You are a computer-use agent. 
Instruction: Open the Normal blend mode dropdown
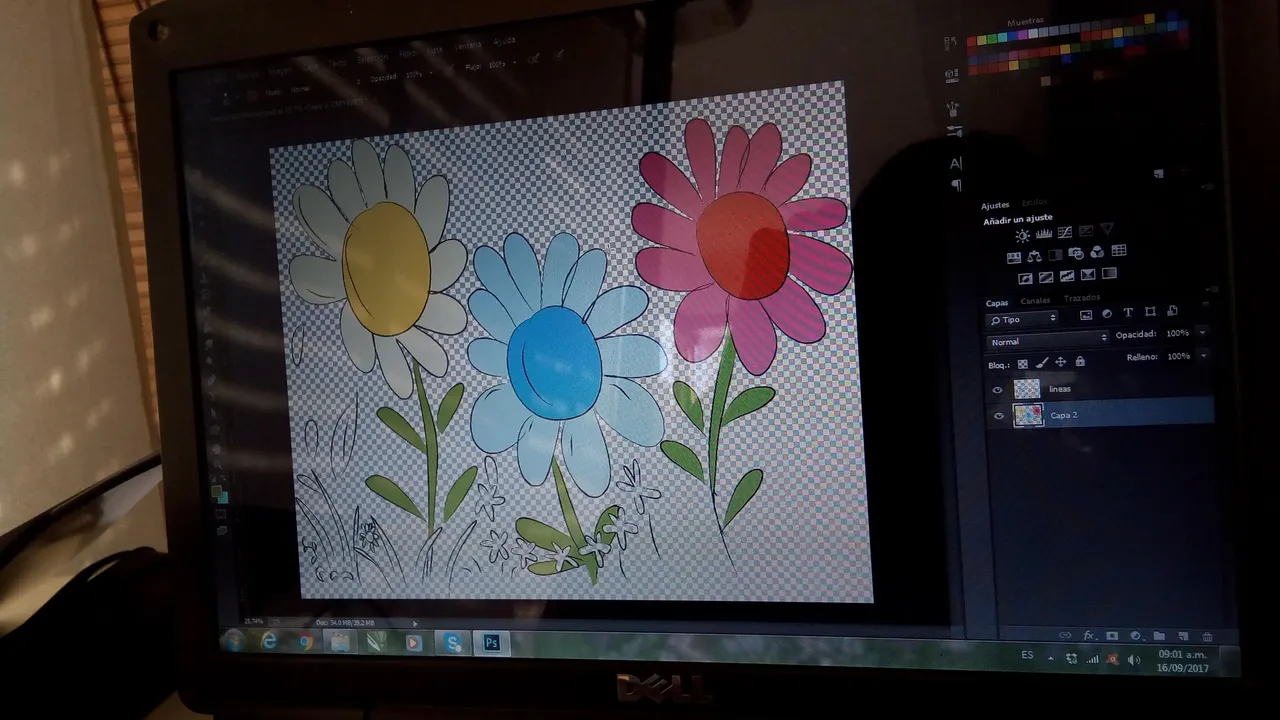pos(1048,340)
